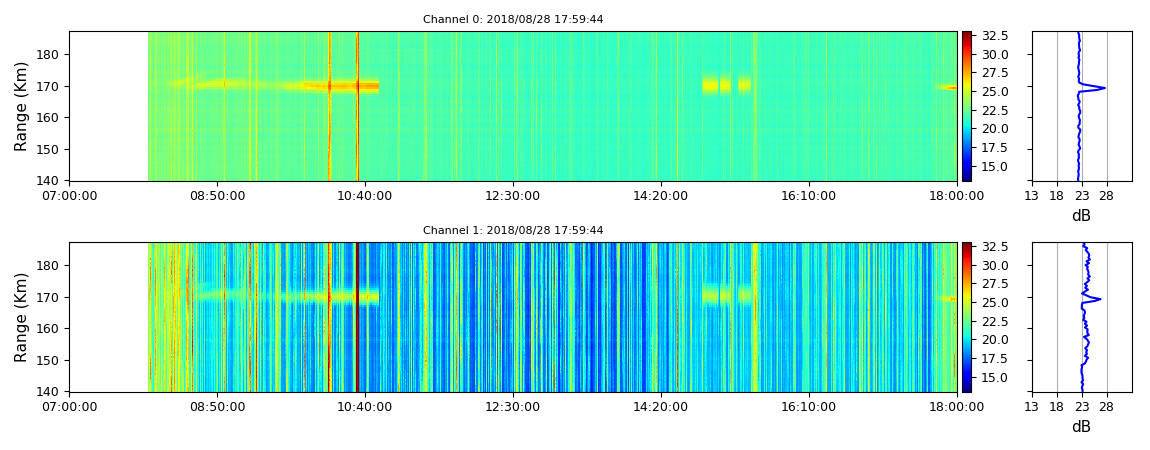Click 10:40:00 tick under Channel 1
The width and height of the screenshot is (1150, 450).
pos(366,407)
